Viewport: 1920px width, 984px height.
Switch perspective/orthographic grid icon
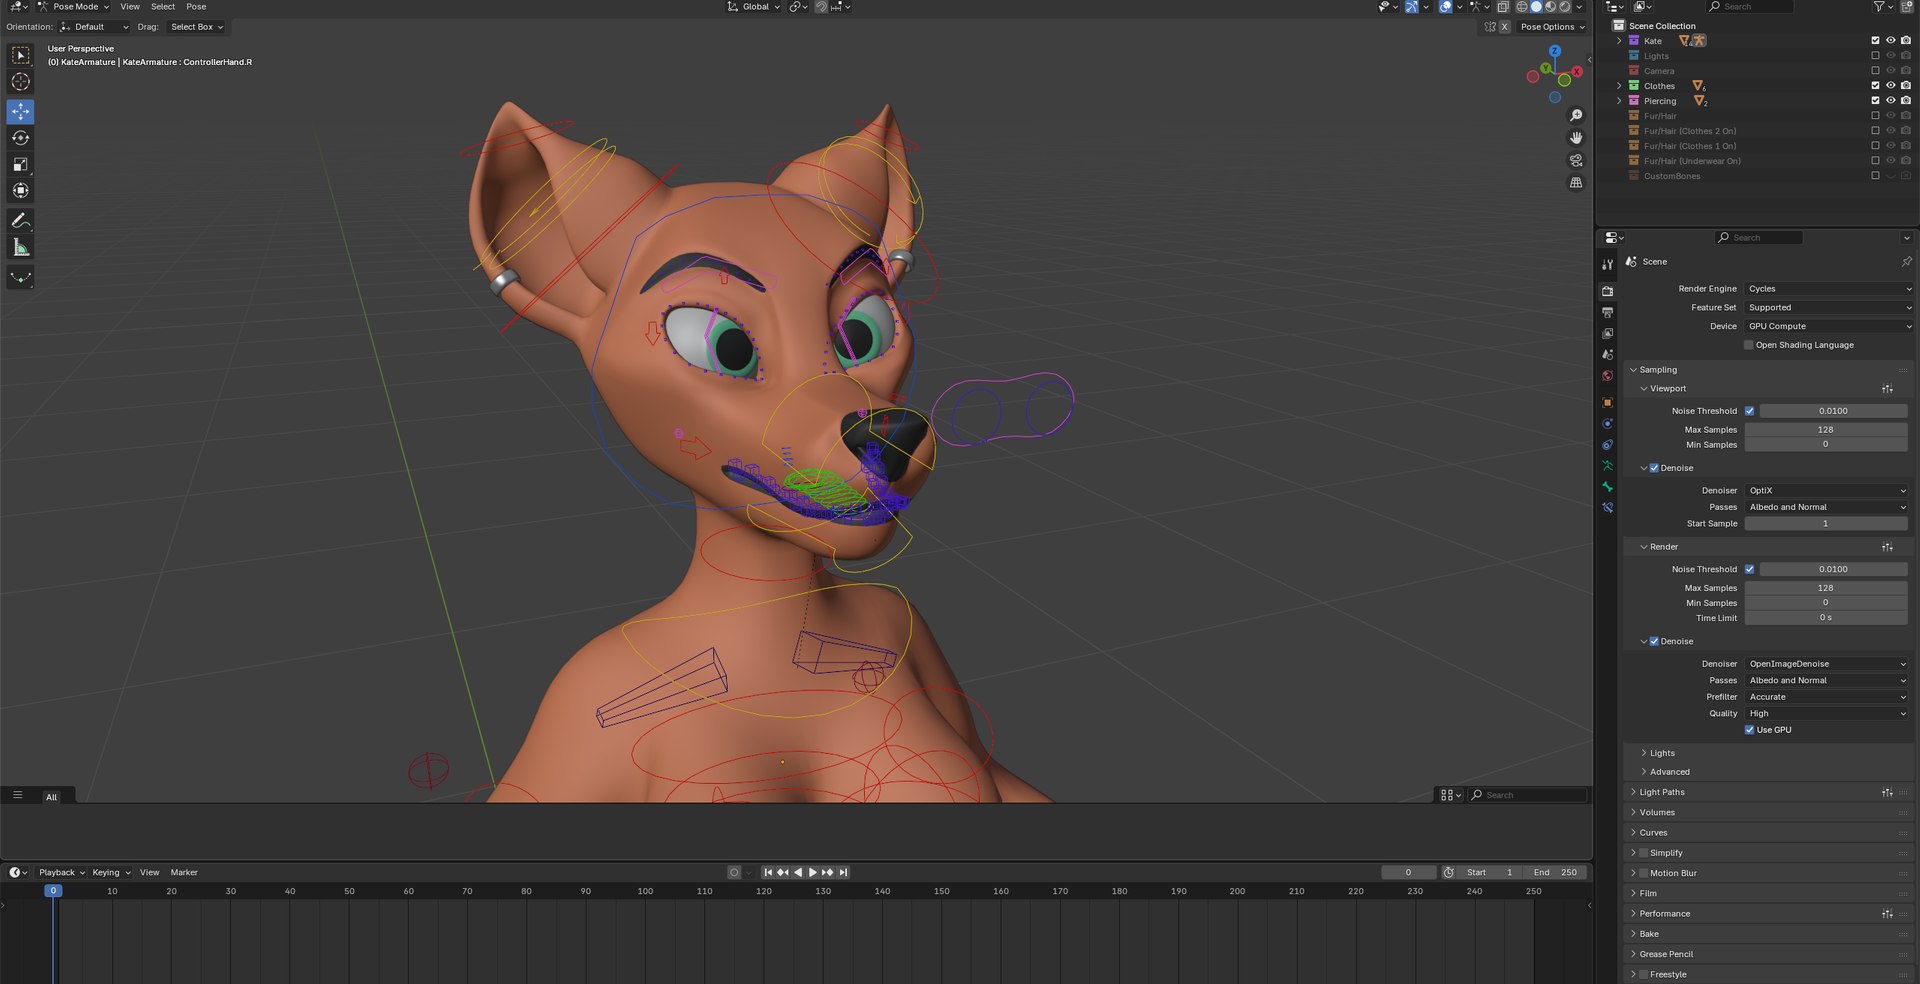(1576, 182)
